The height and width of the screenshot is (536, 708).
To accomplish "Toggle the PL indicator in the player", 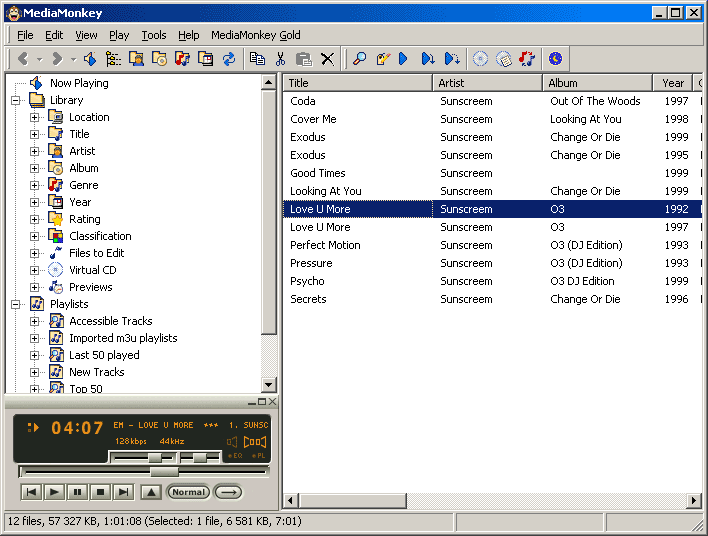I will click(x=259, y=456).
